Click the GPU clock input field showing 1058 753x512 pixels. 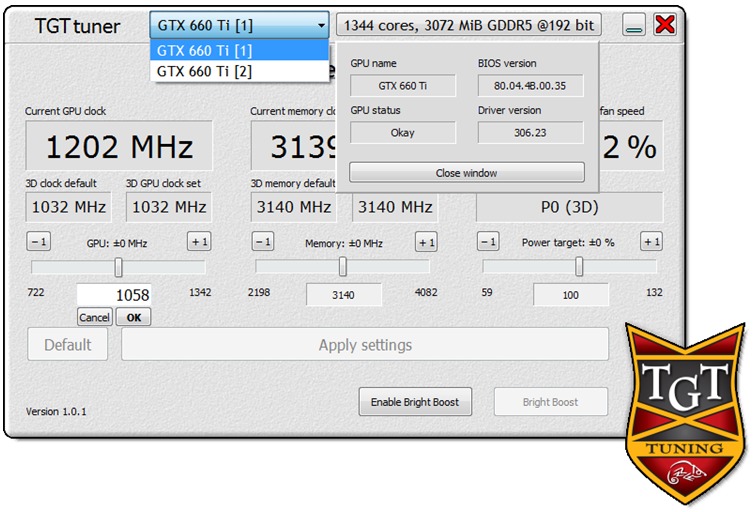(114, 295)
